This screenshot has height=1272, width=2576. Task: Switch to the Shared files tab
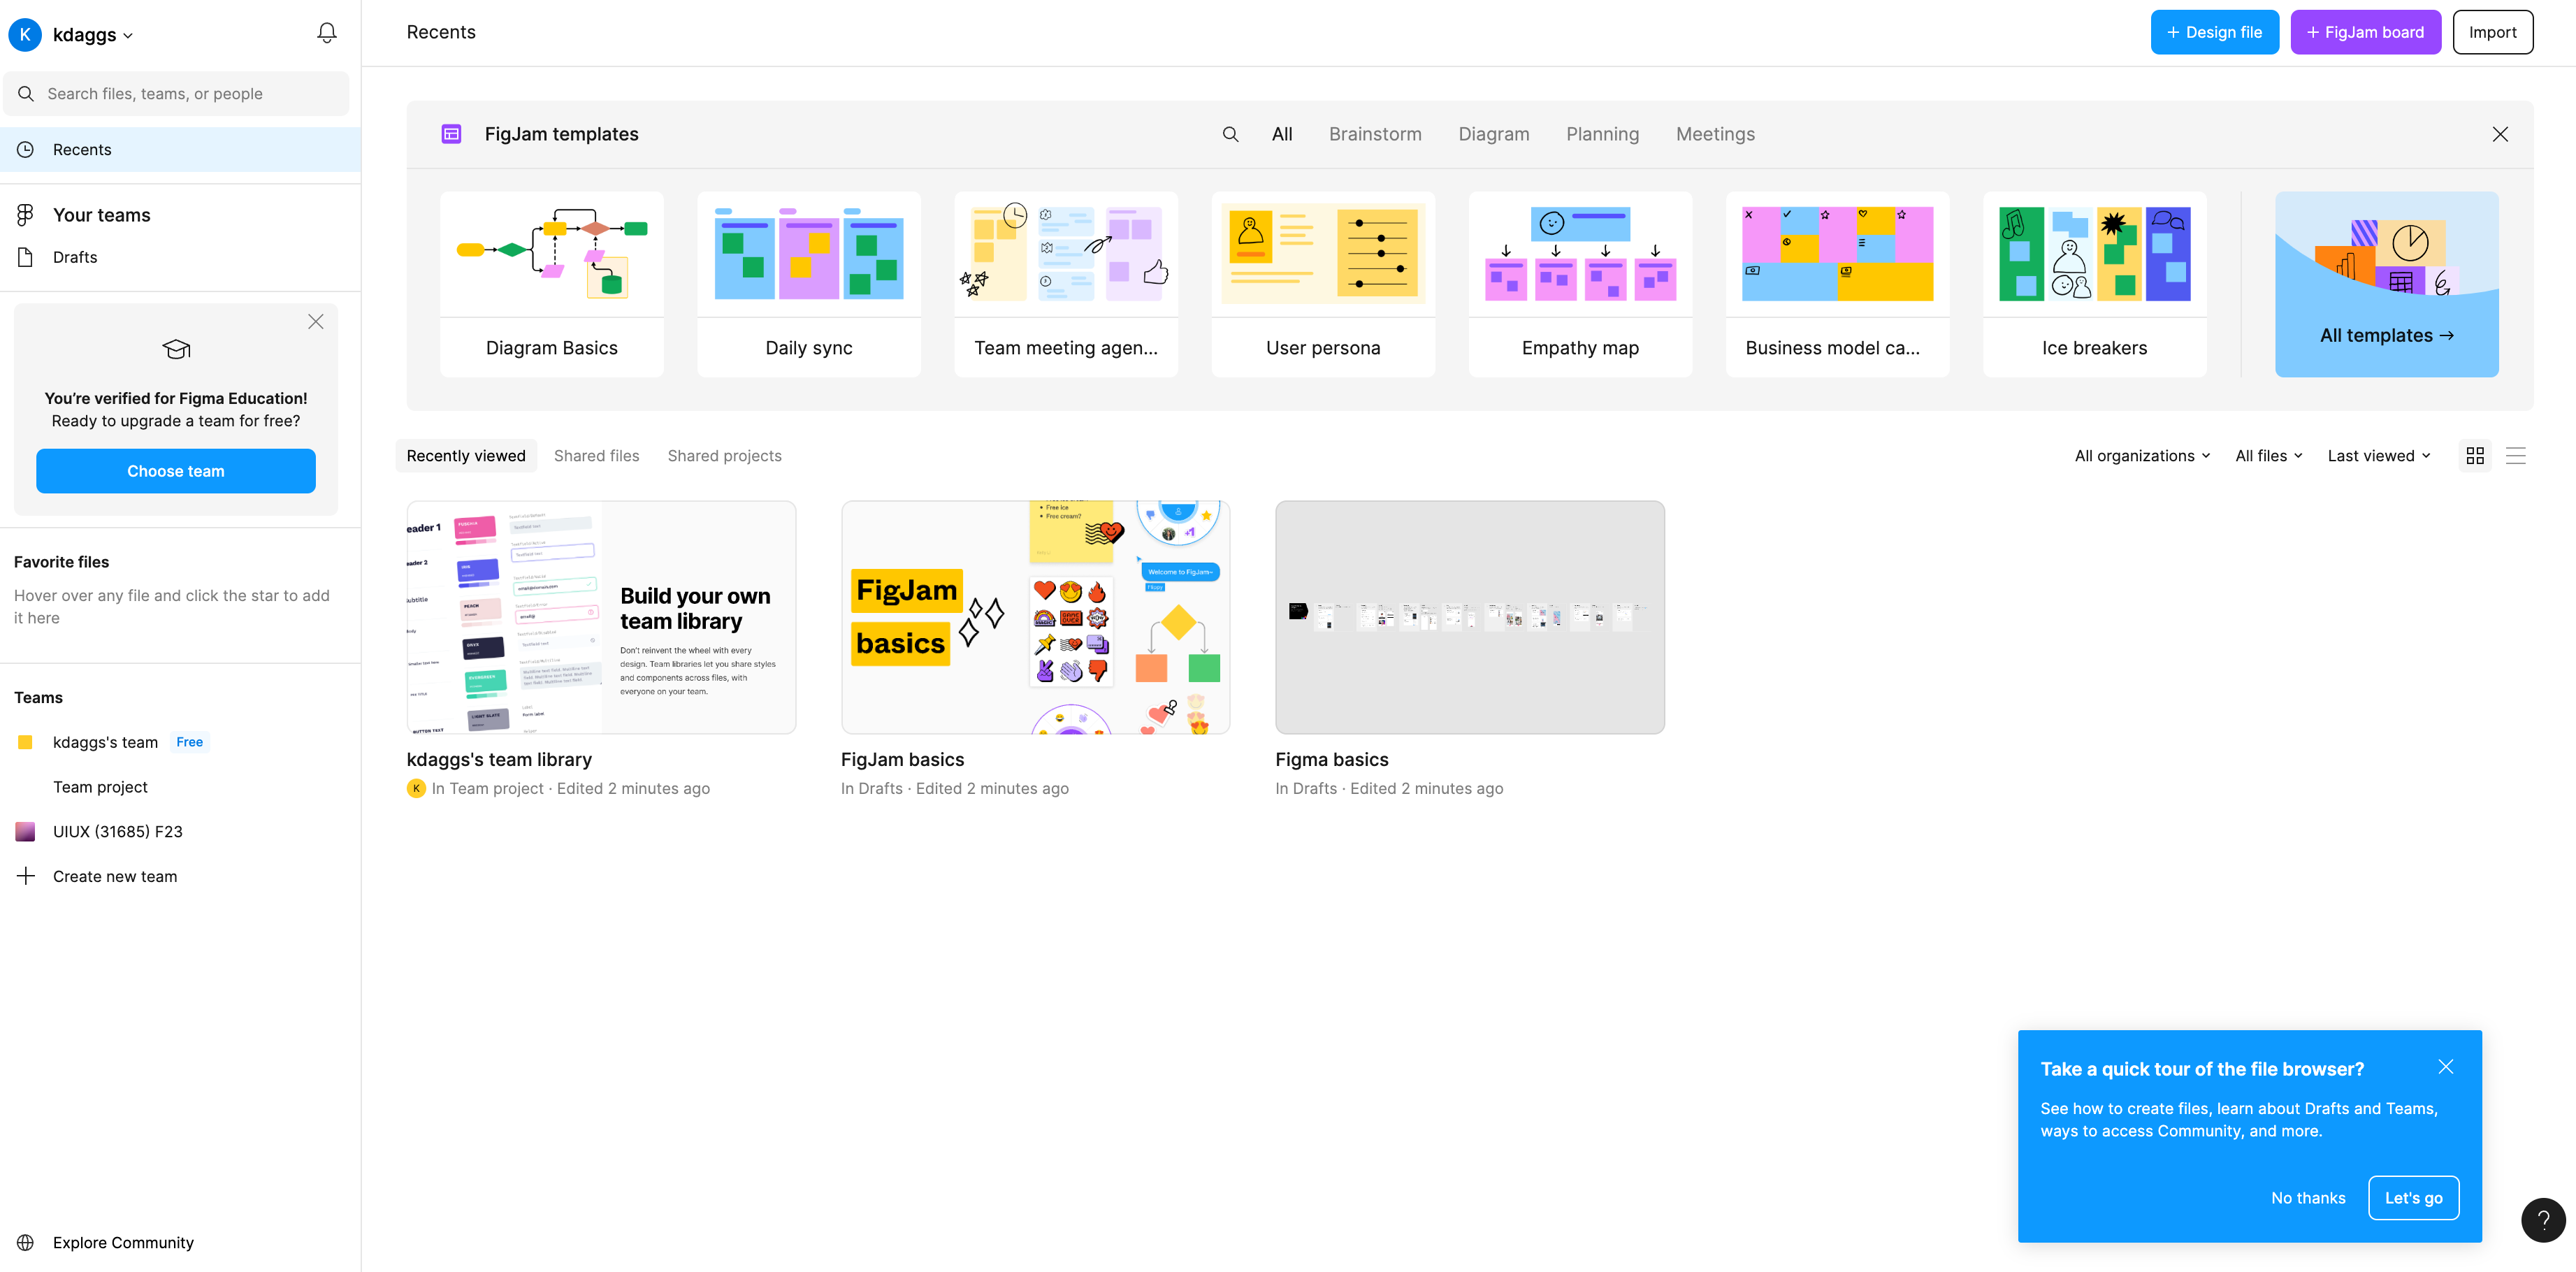click(x=597, y=456)
